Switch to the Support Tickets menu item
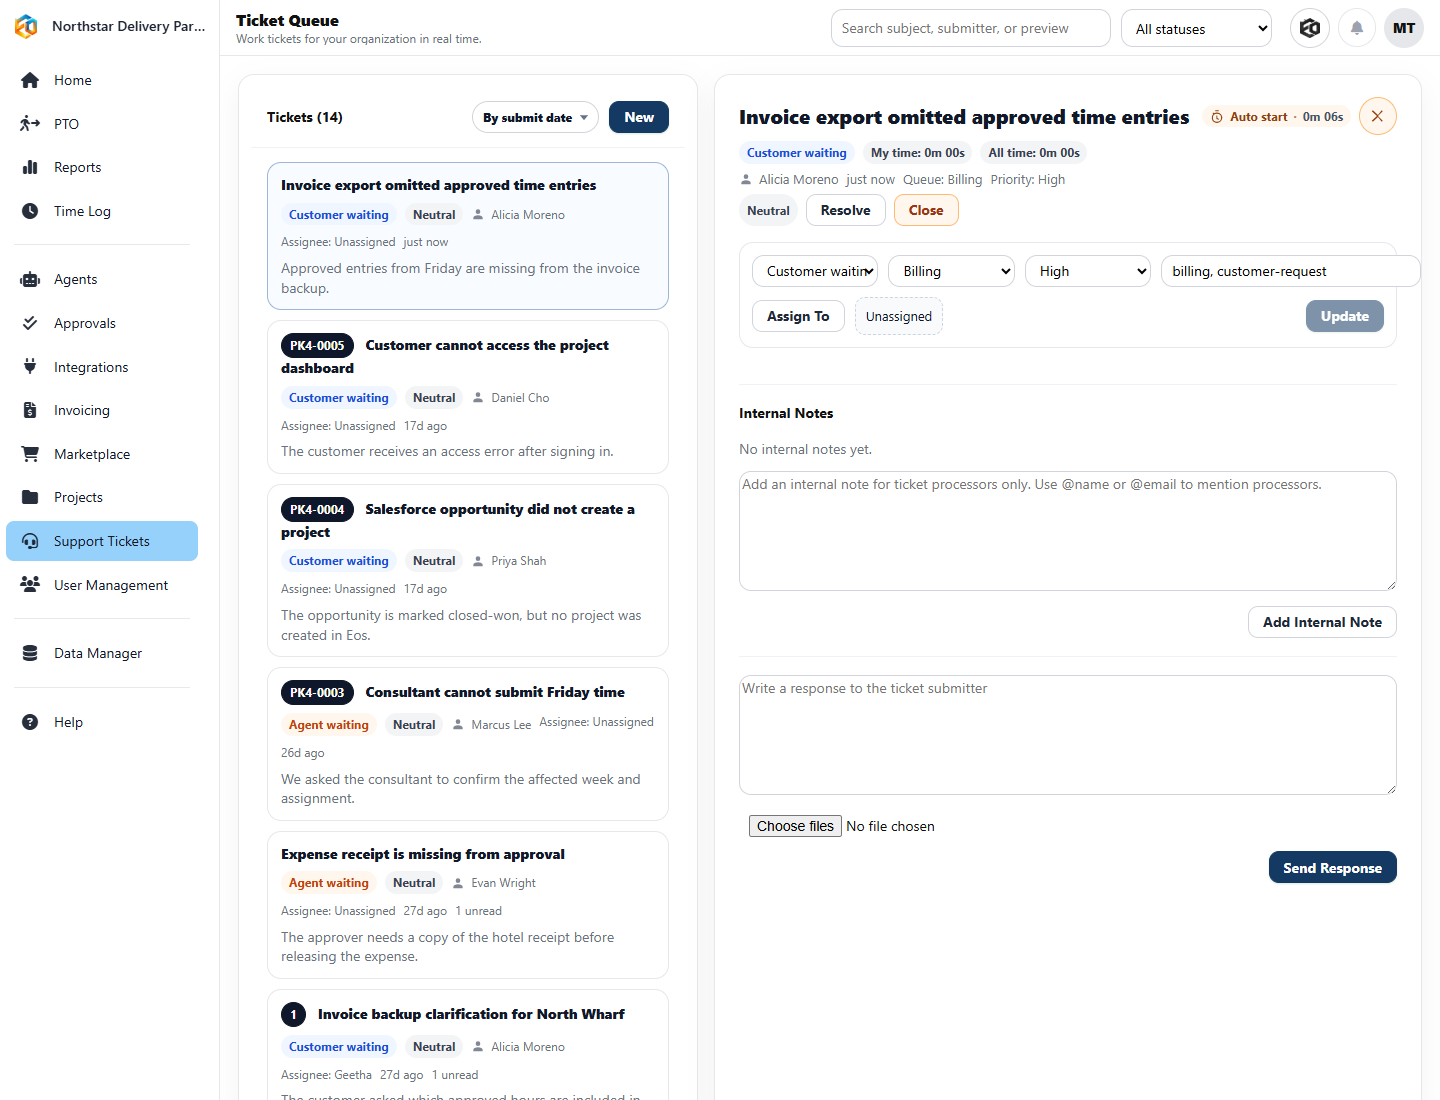1440x1100 pixels. click(102, 541)
